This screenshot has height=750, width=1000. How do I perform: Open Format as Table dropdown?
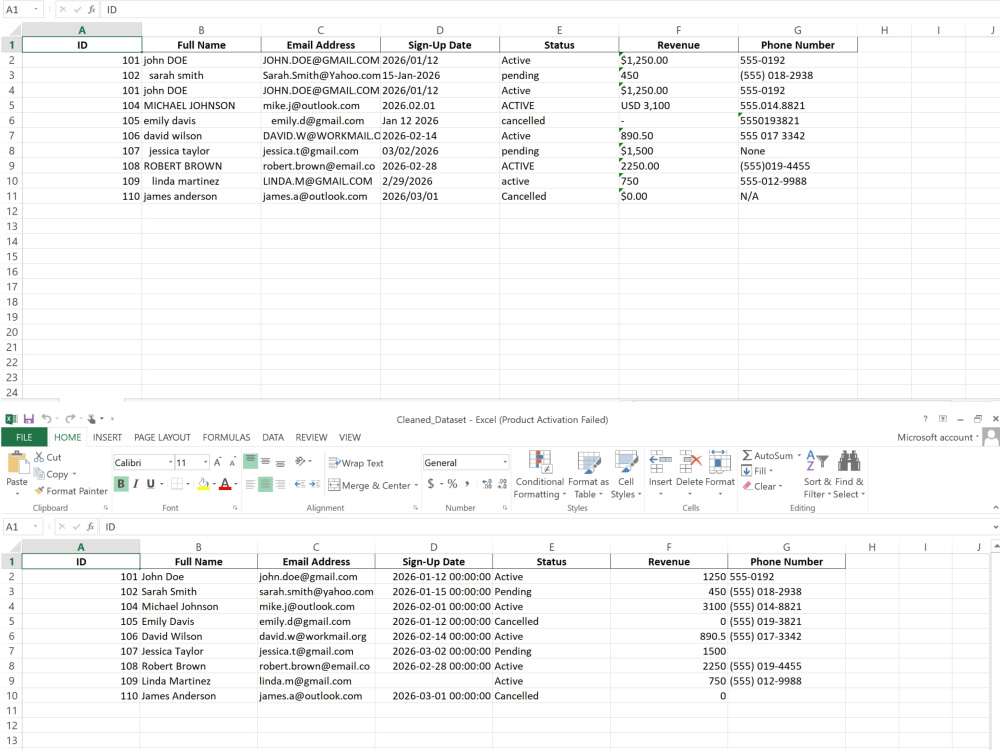(588, 474)
